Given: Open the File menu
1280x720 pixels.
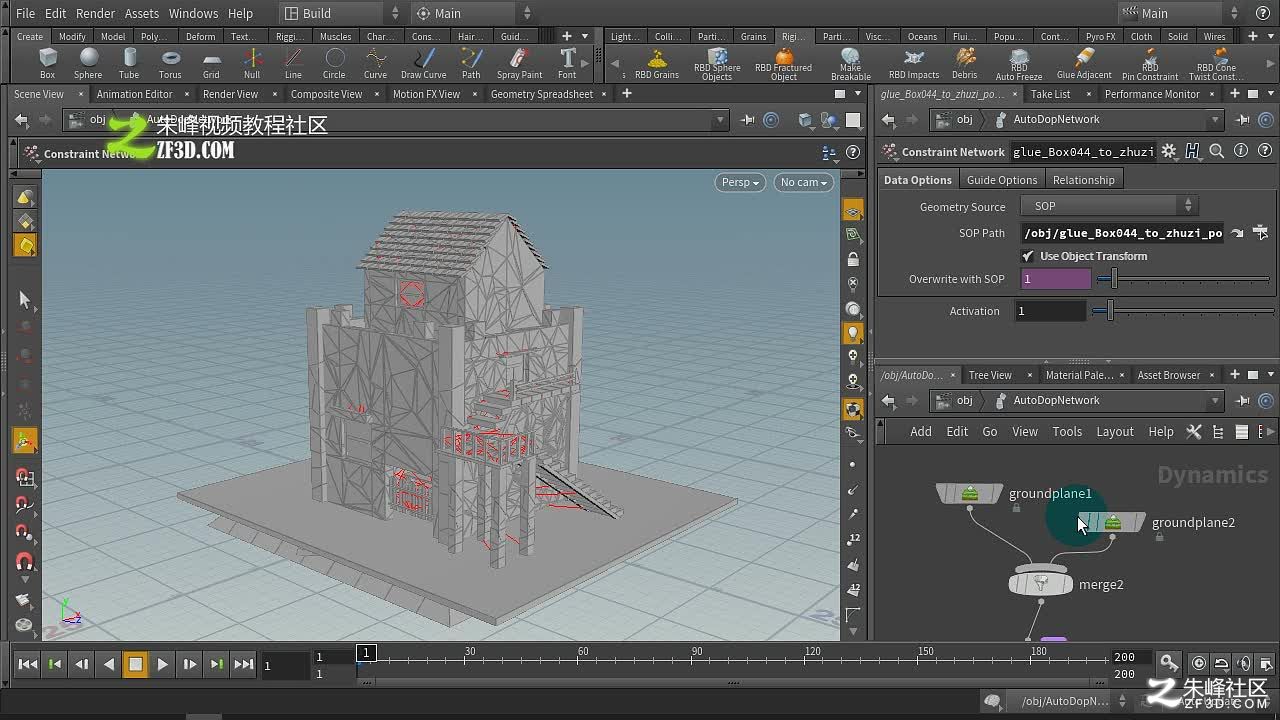Looking at the screenshot, I should [26, 13].
